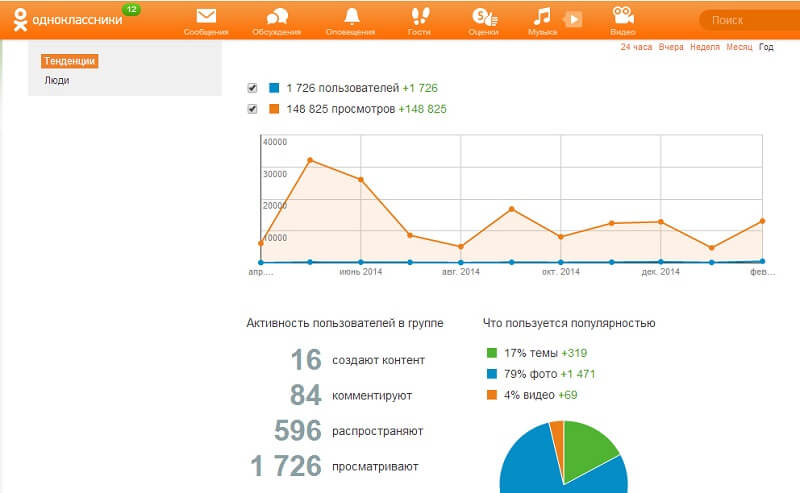Uncheck the просмотров views checkbox

(x=252, y=109)
